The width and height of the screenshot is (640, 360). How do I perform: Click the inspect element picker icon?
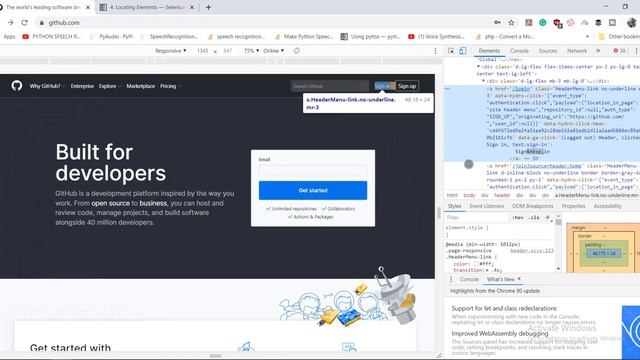click(451, 51)
